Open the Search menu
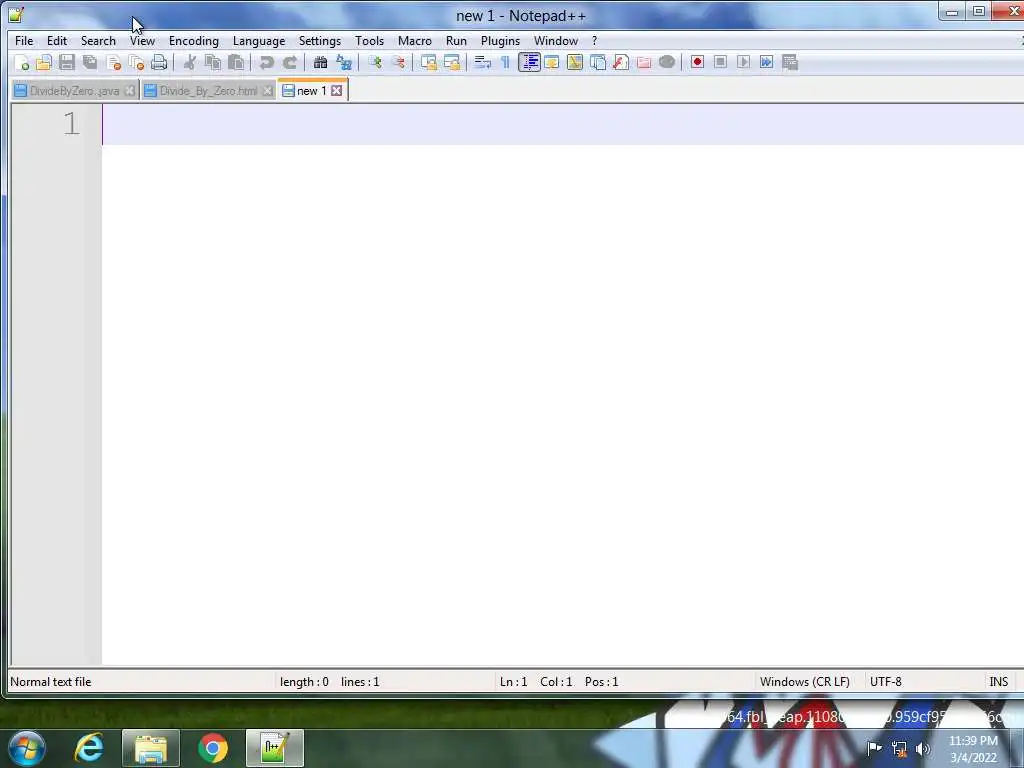 98,40
